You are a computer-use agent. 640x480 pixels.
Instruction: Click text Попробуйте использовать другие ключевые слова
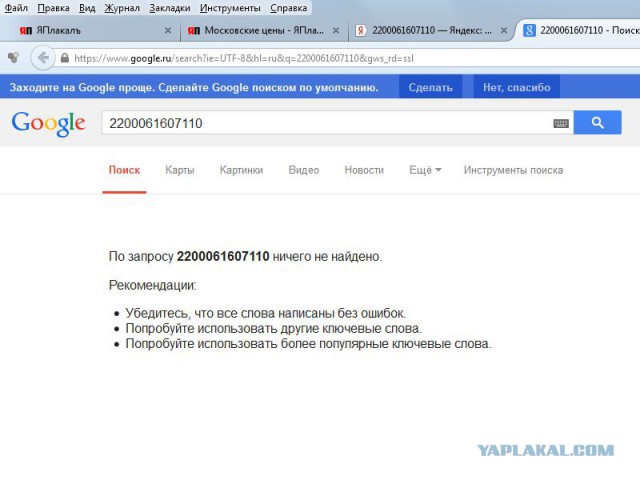[273, 329]
